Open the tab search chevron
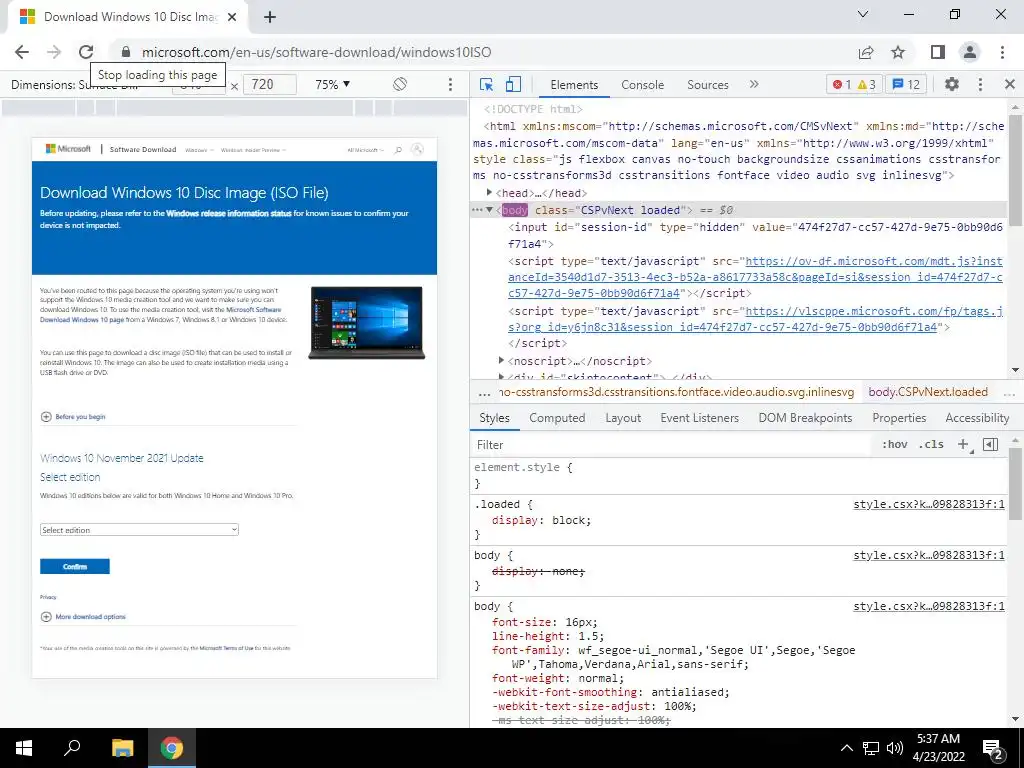The image size is (1024, 768). [x=863, y=14]
